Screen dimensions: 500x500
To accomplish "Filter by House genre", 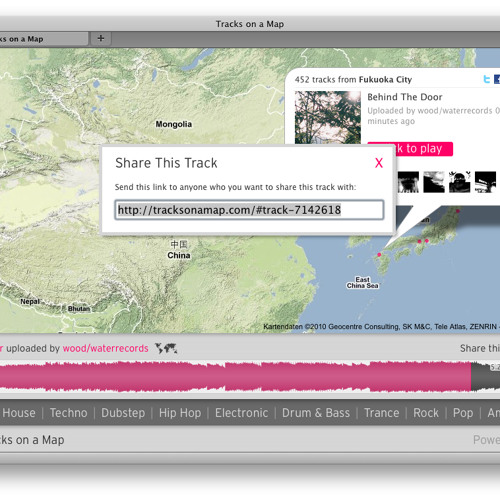I will (19, 413).
